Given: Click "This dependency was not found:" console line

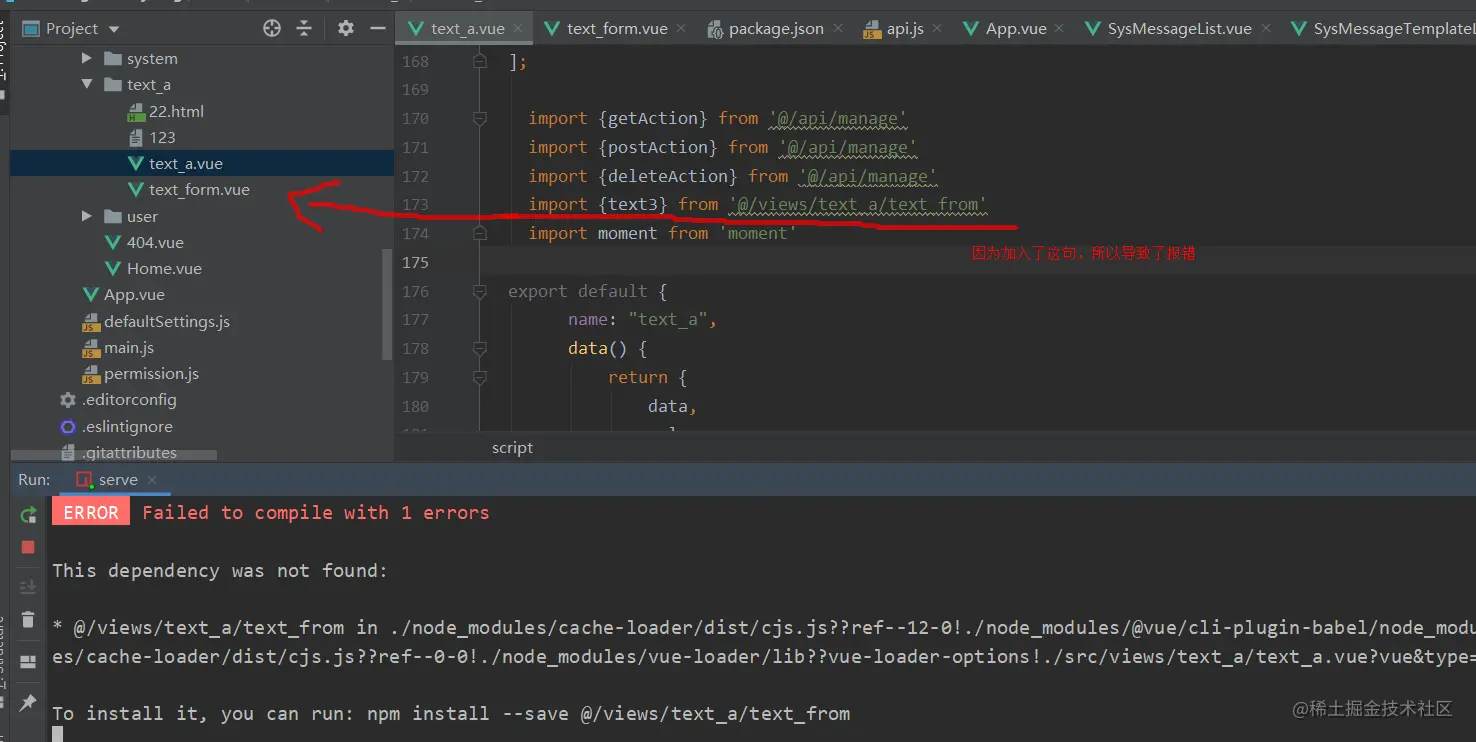Looking at the screenshot, I should [x=219, y=570].
